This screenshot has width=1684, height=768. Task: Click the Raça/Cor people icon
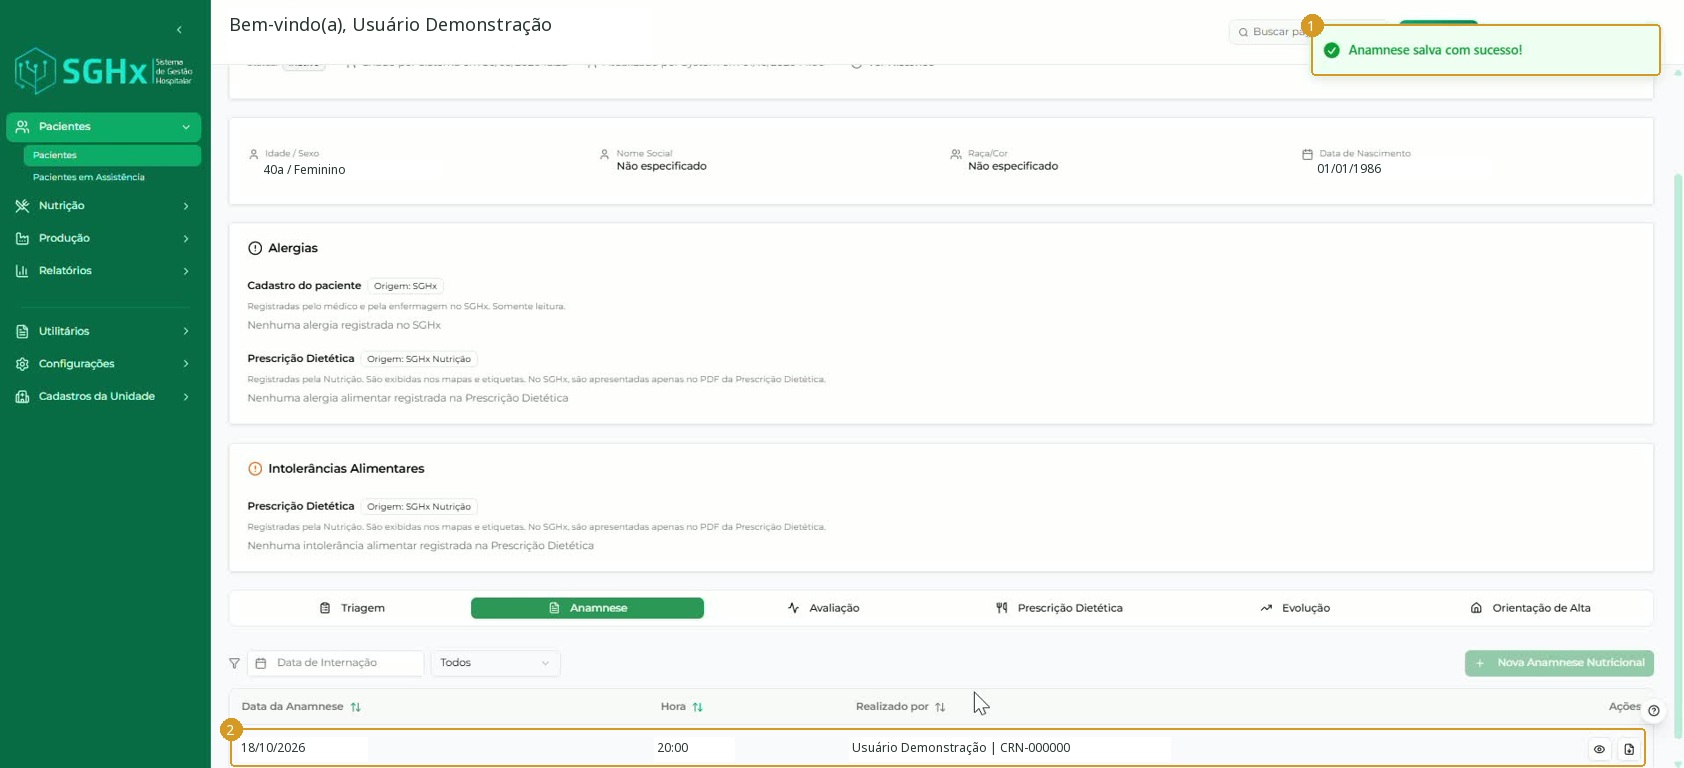tap(956, 154)
